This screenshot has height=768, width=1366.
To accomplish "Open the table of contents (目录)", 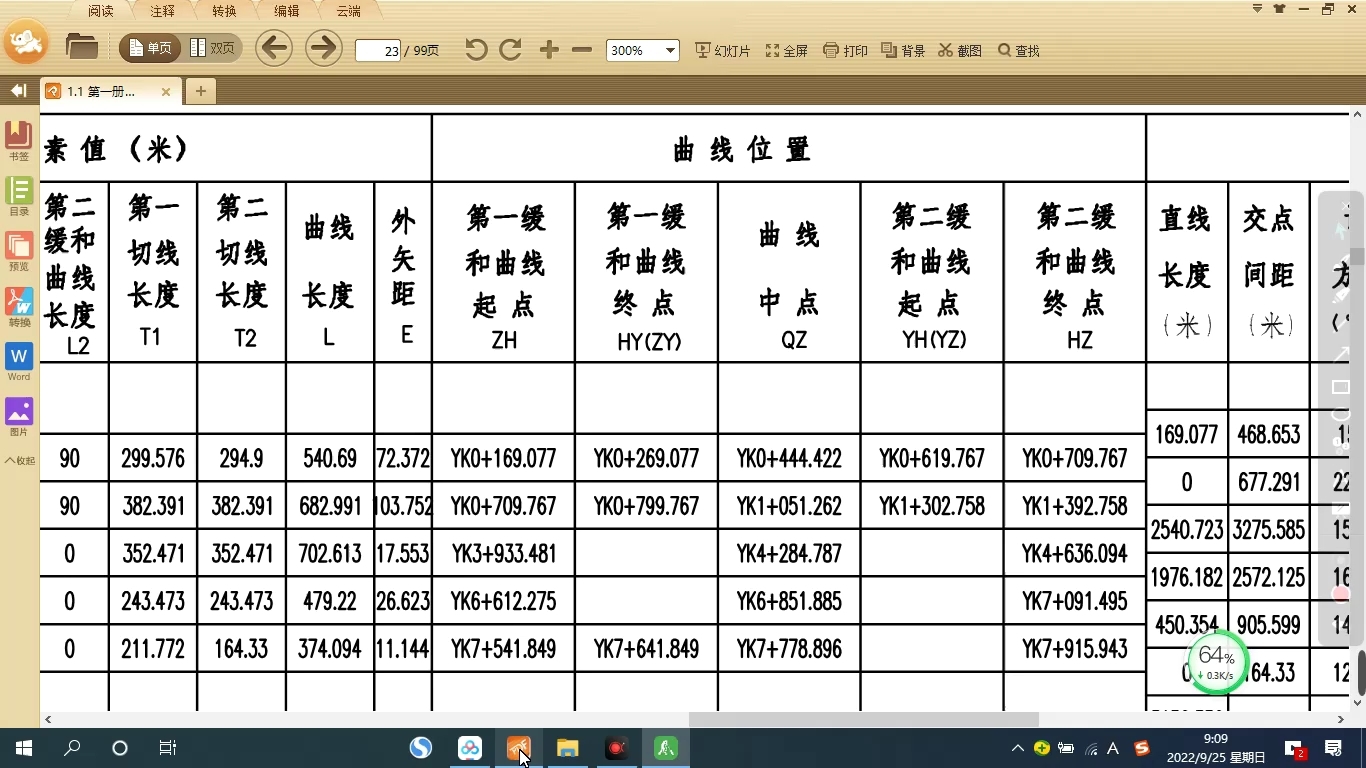I will (x=19, y=196).
